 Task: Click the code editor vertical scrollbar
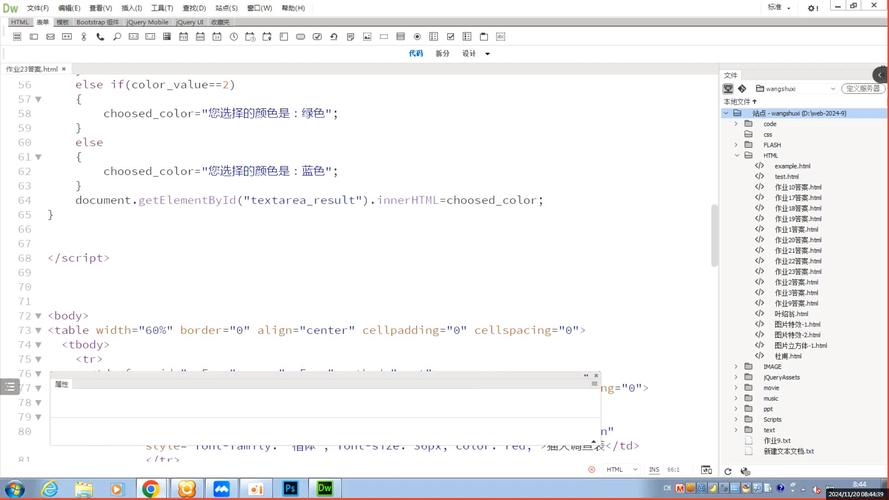714,235
